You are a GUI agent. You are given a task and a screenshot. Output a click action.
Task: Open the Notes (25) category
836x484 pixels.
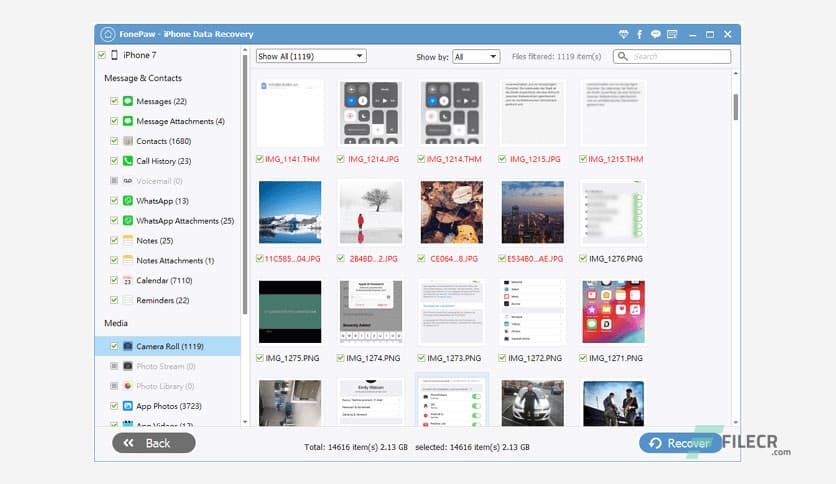point(155,240)
